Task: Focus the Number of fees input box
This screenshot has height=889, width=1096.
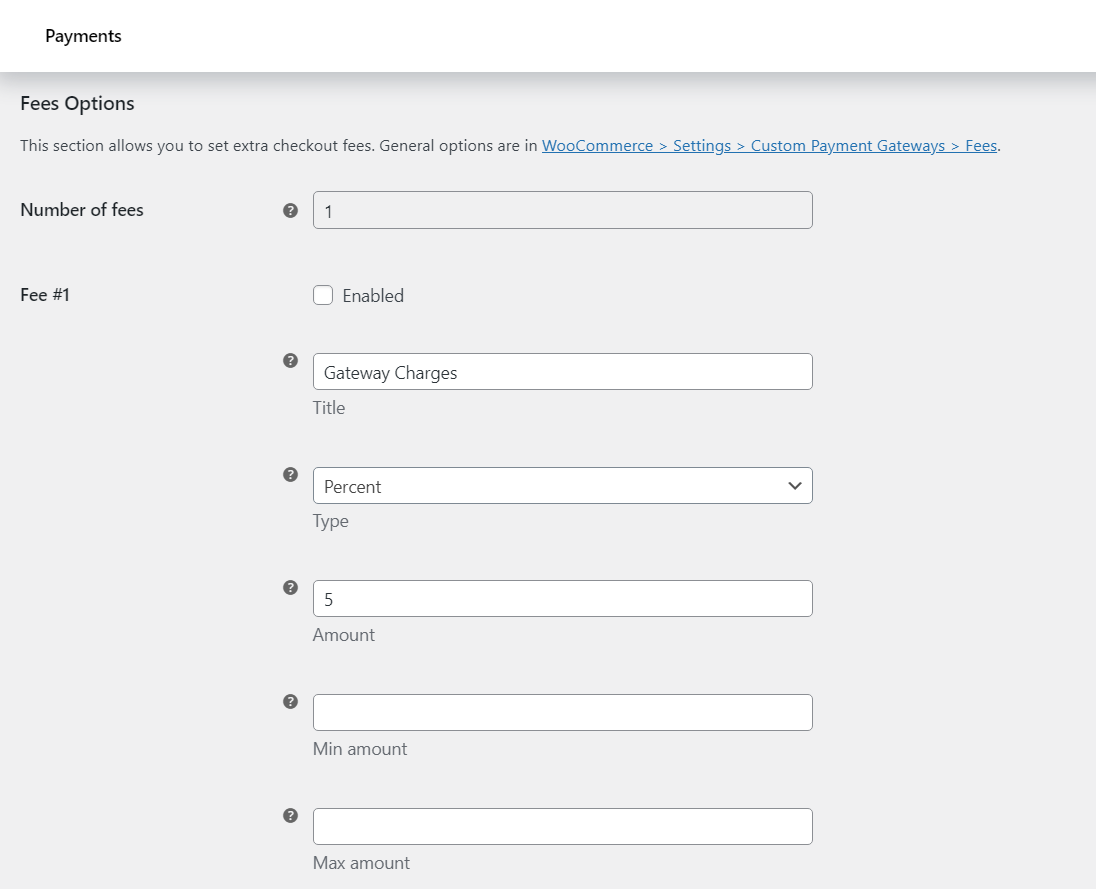Action: tap(562, 211)
